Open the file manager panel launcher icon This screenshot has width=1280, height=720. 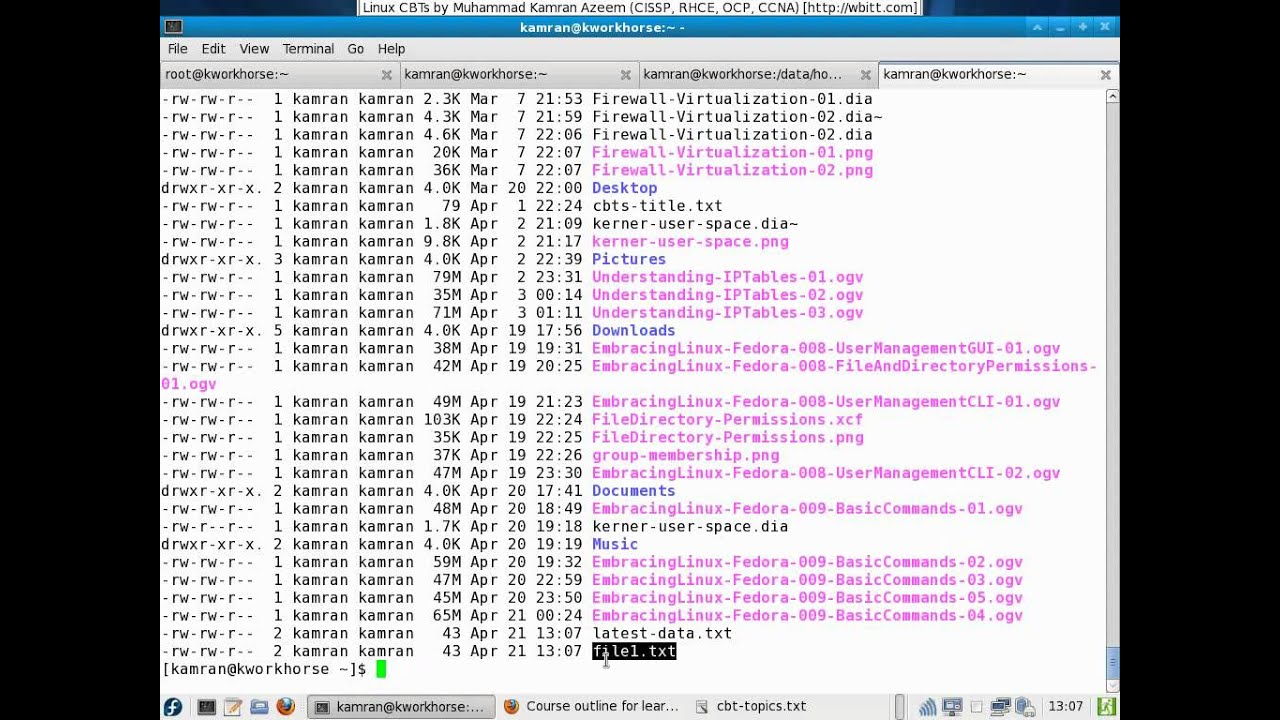(259, 707)
